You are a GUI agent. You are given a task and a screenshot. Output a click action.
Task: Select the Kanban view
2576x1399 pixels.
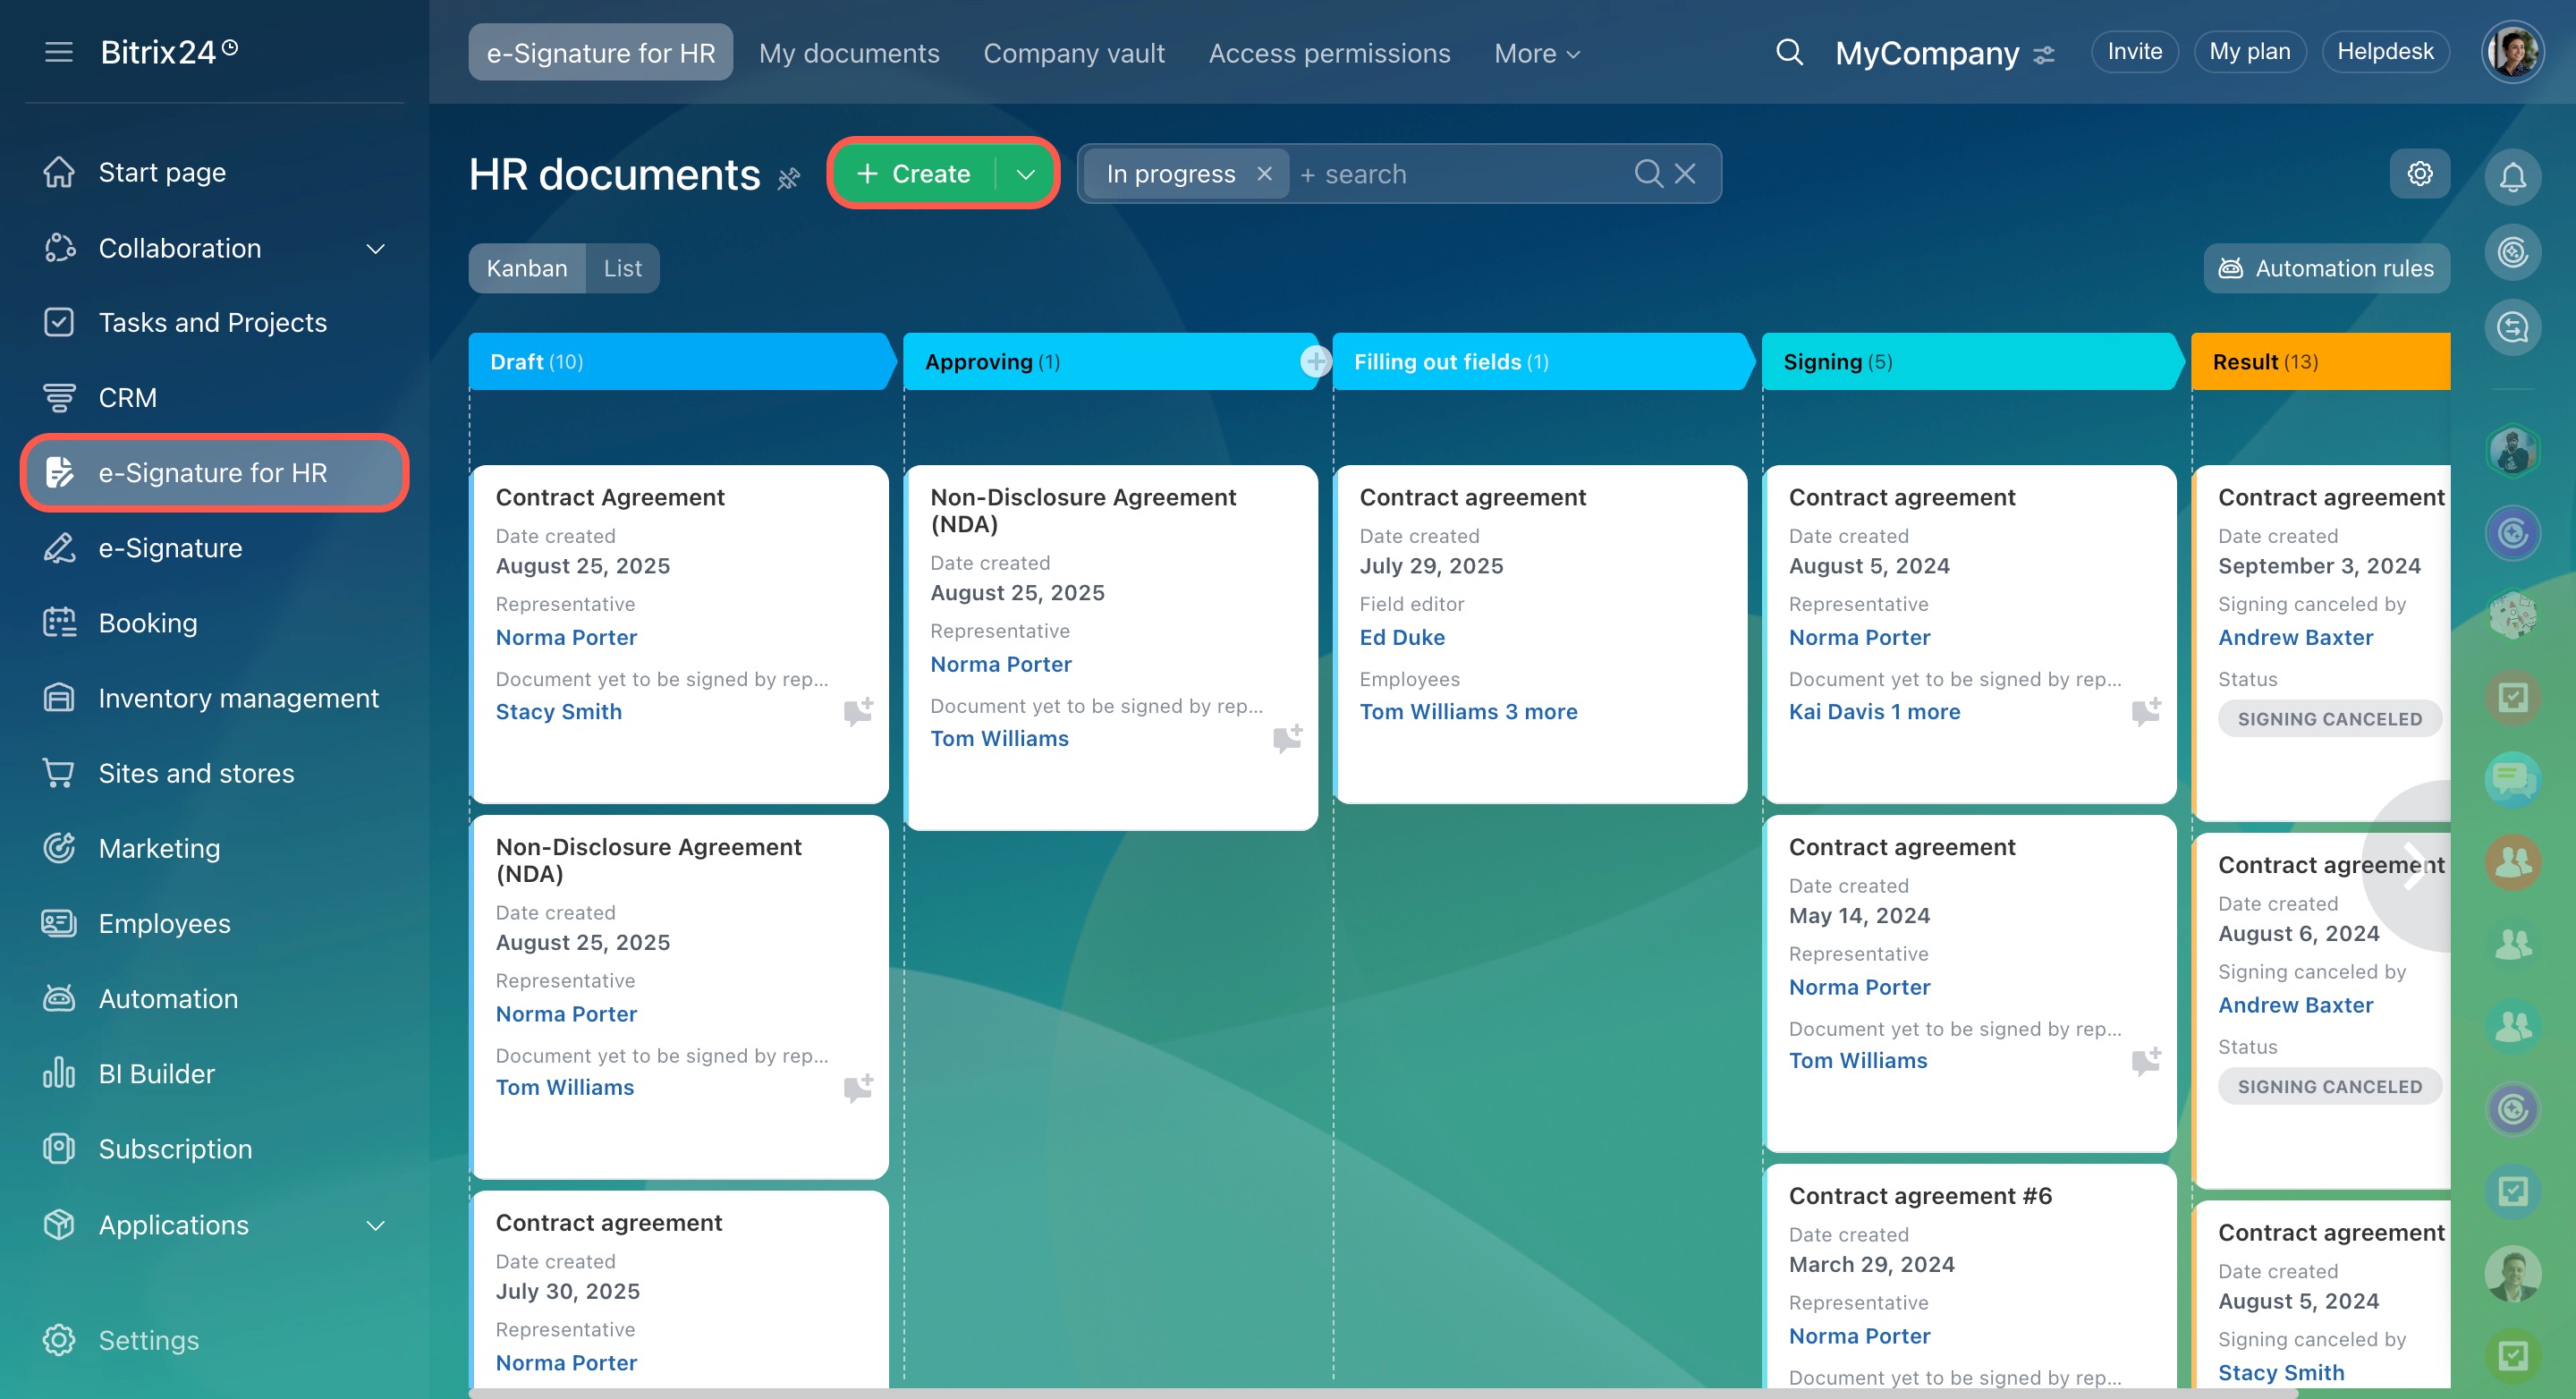click(x=526, y=268)
